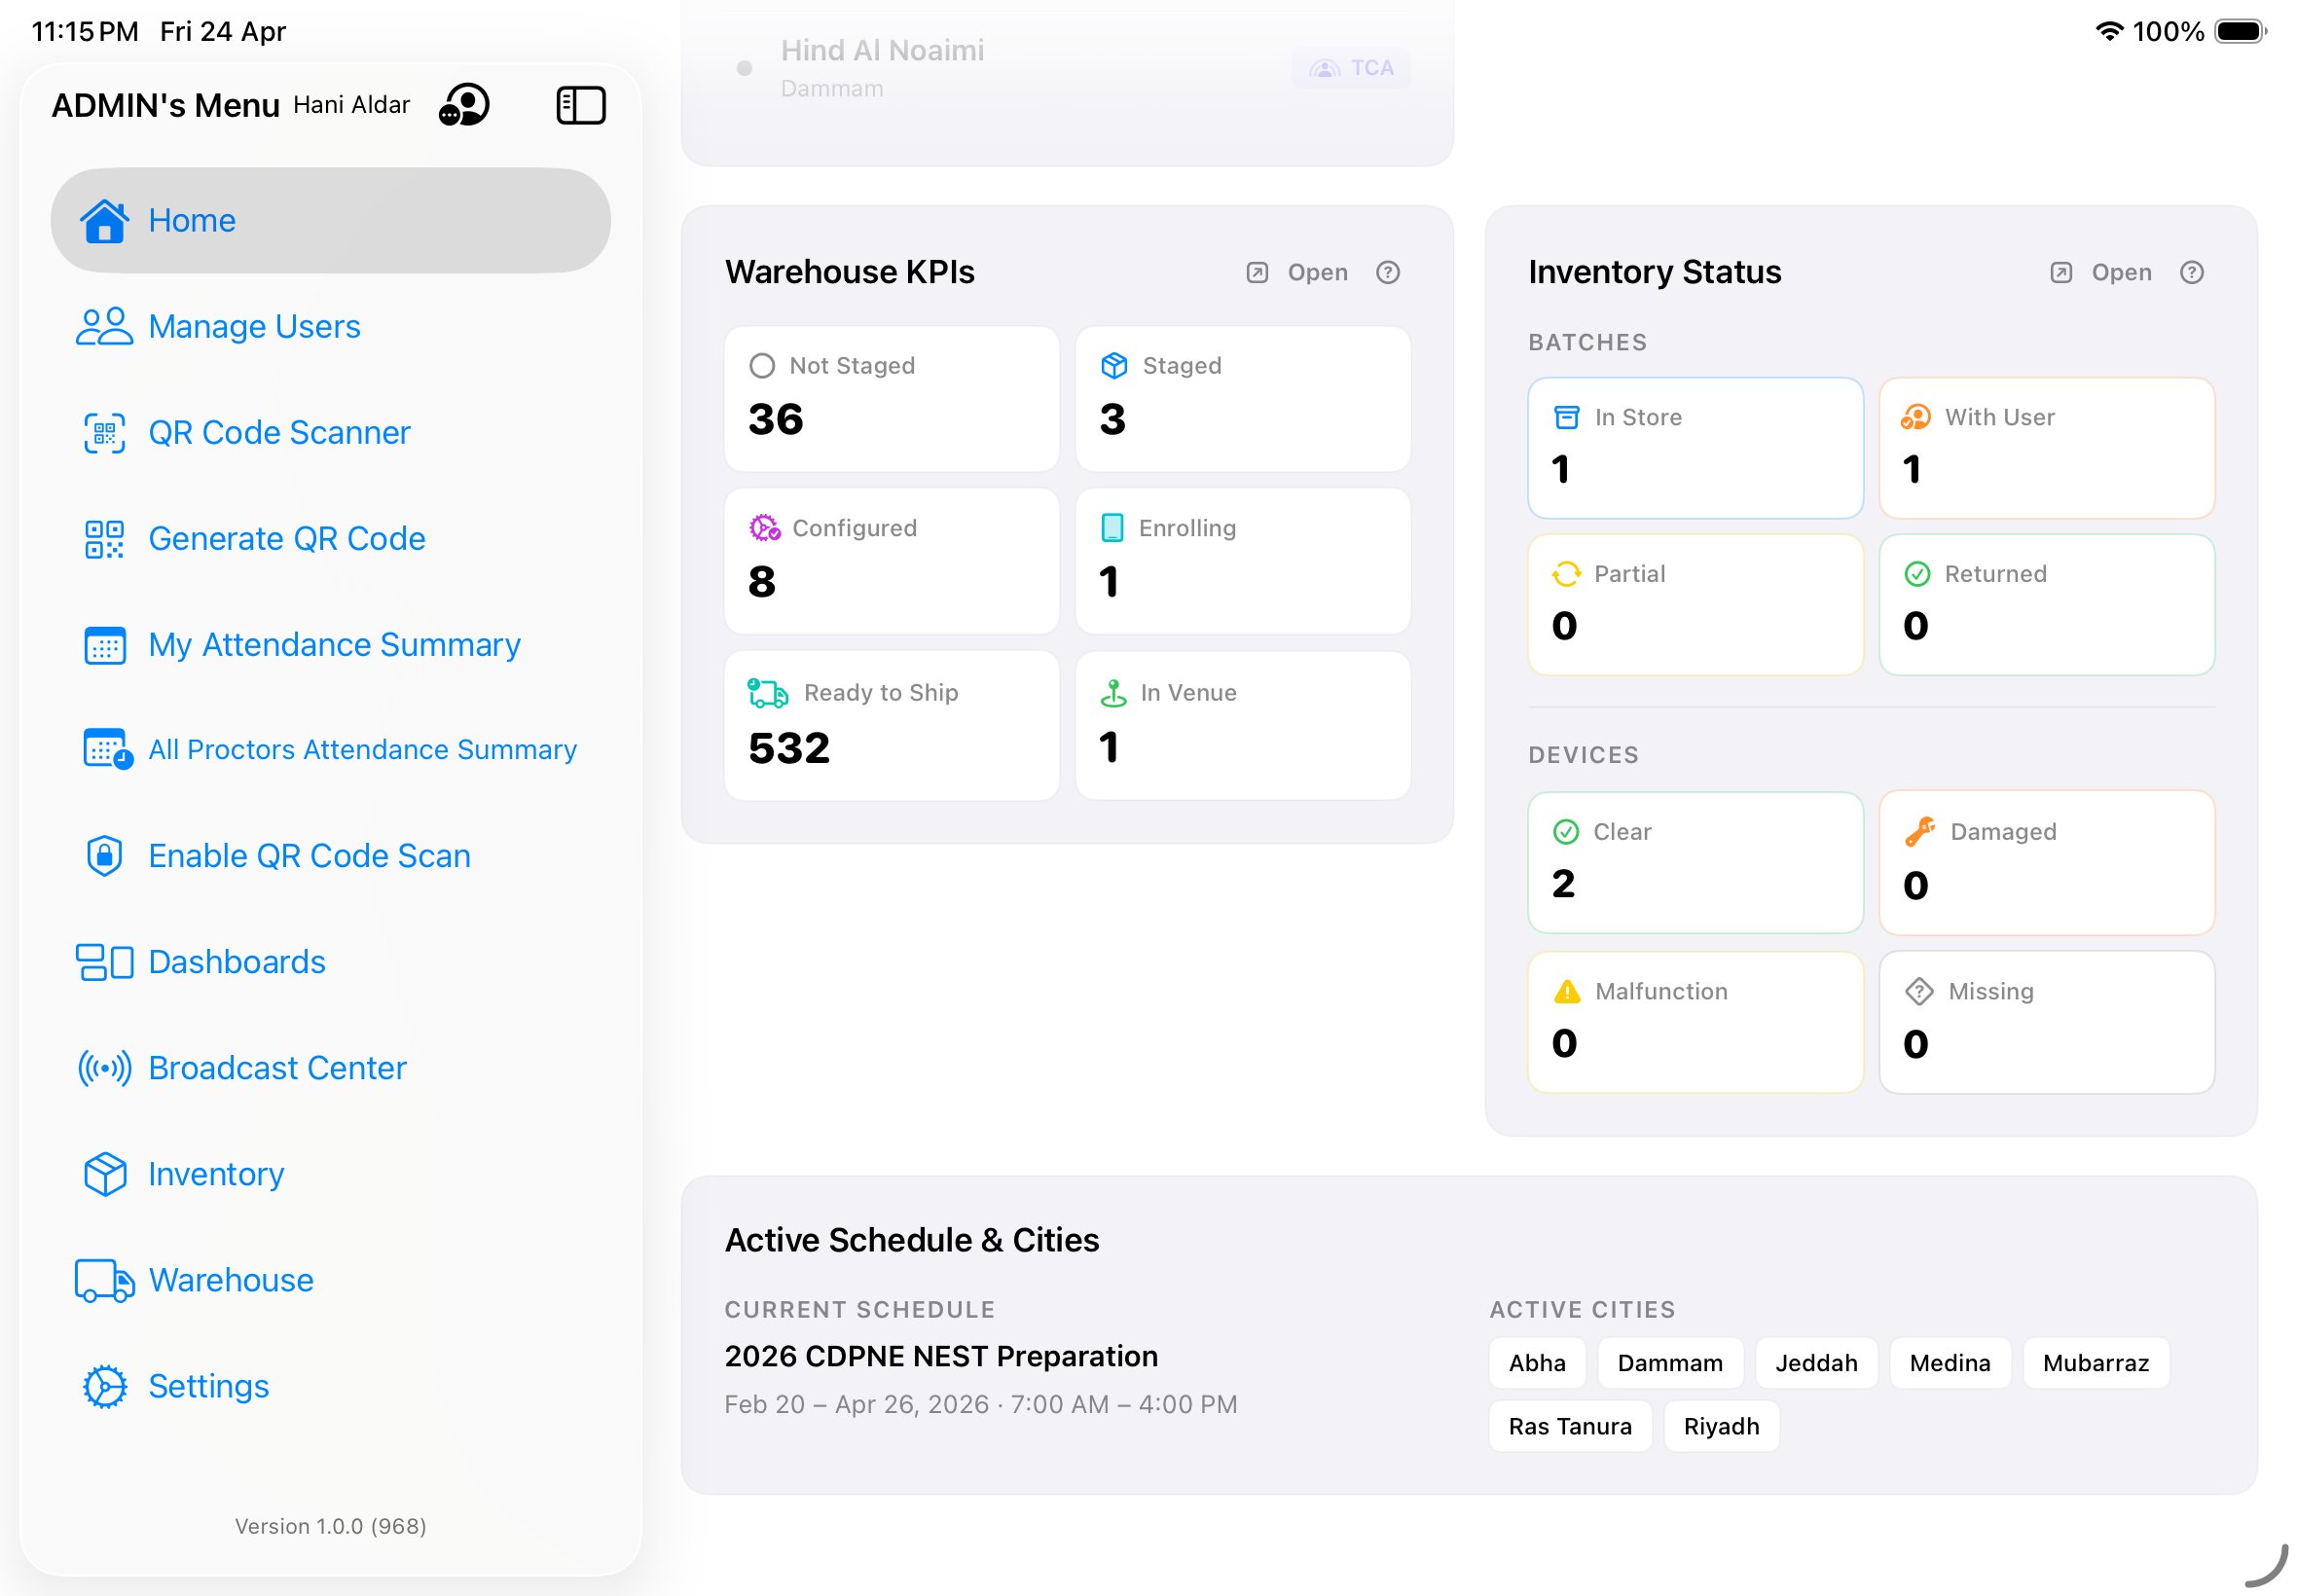Select the Home menu item
The width and height of the screenshot is (2297, 1596).
pyautogui.click(x=192, y=220)
